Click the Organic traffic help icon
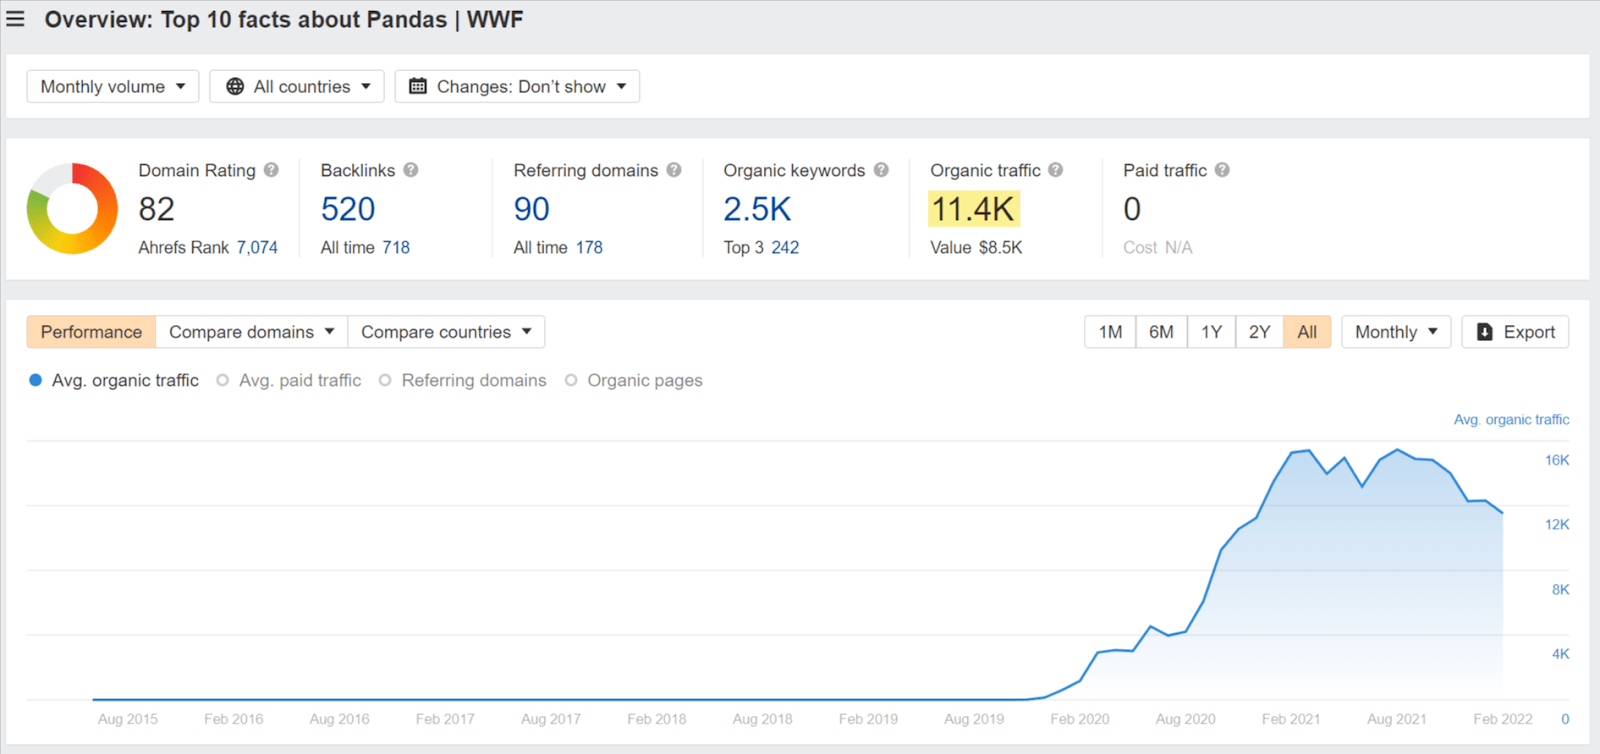Viewport: 1600px width, 754px height. (1056, 170)
